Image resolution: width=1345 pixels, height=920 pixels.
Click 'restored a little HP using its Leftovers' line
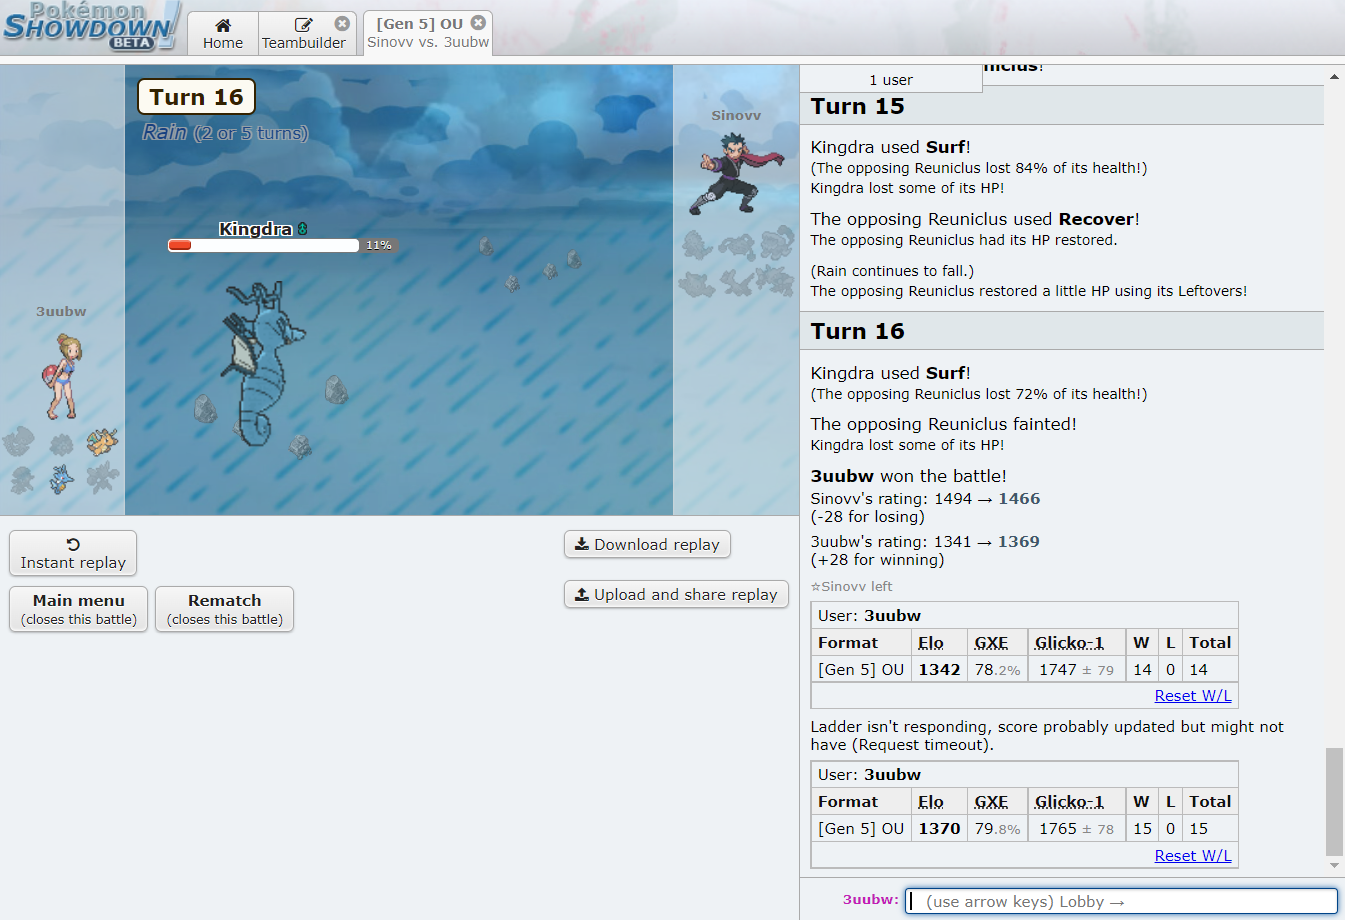1028,291
